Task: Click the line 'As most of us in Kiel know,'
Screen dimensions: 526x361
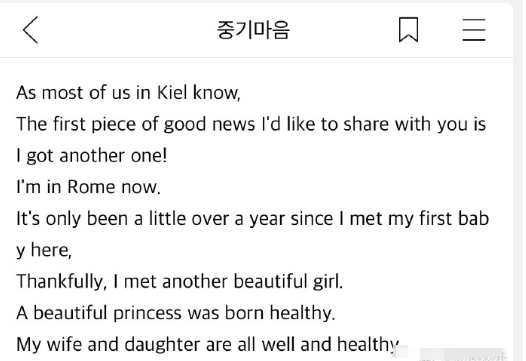Action: coord(128,92)
